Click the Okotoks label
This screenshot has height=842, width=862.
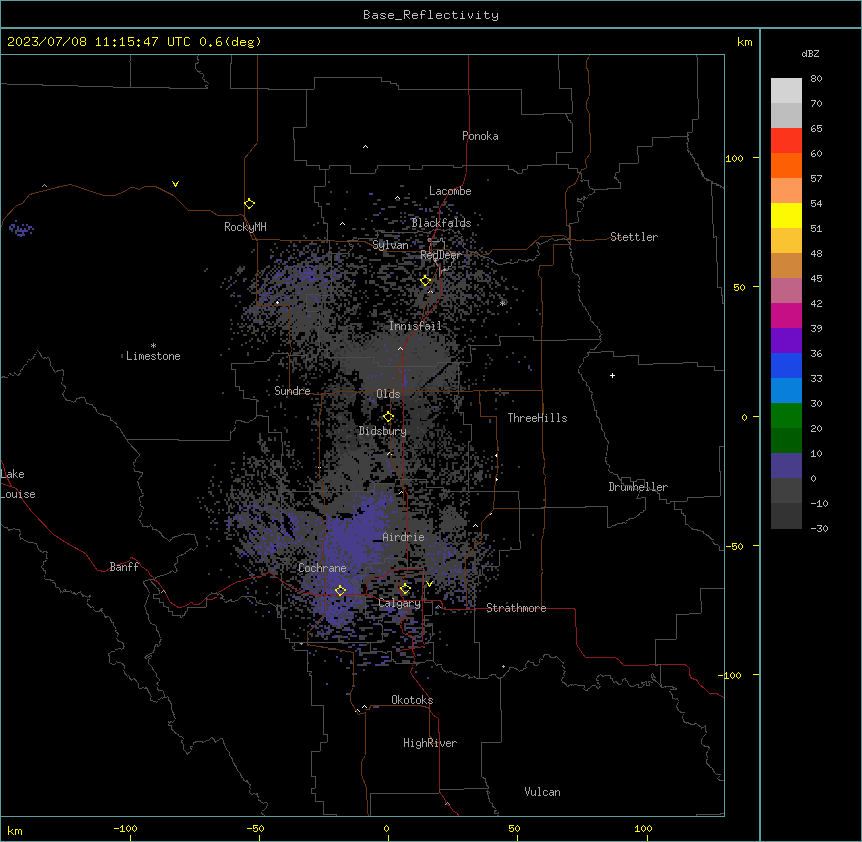[x=412, y=700]
